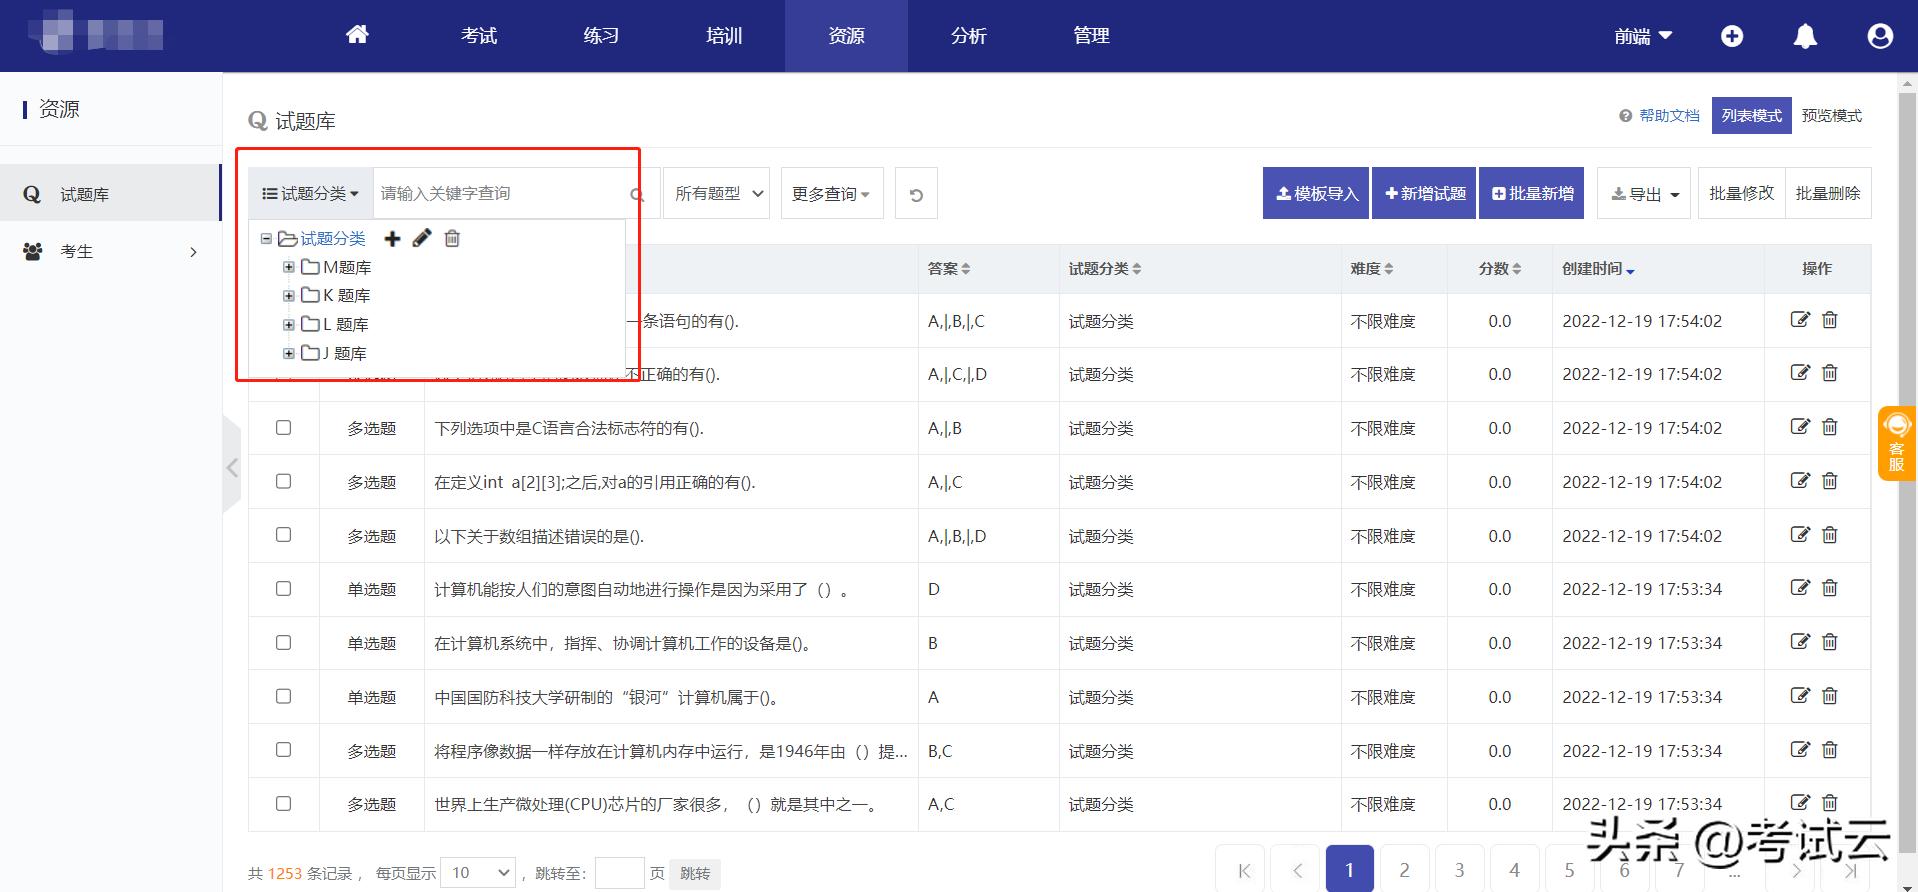The image size is (1918, 892).
Task: Open the 培训 menu
Action: click(724, 36)
